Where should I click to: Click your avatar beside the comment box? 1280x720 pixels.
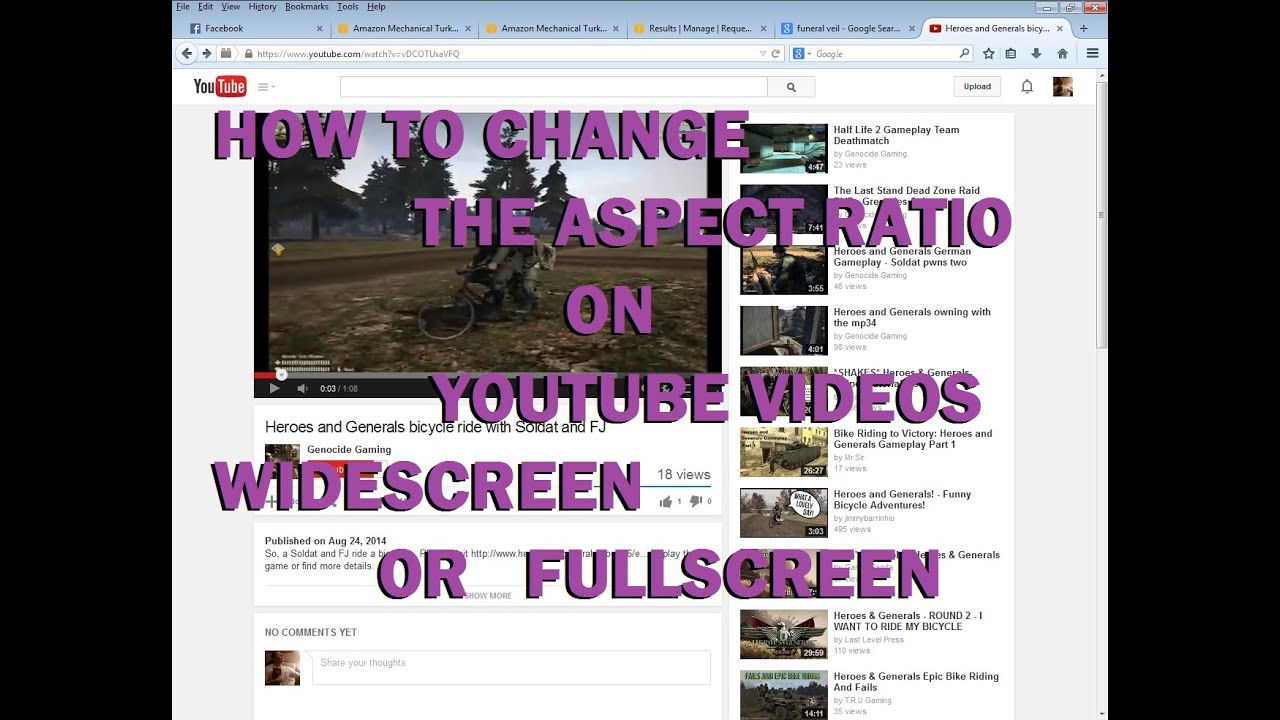[282, 668]
